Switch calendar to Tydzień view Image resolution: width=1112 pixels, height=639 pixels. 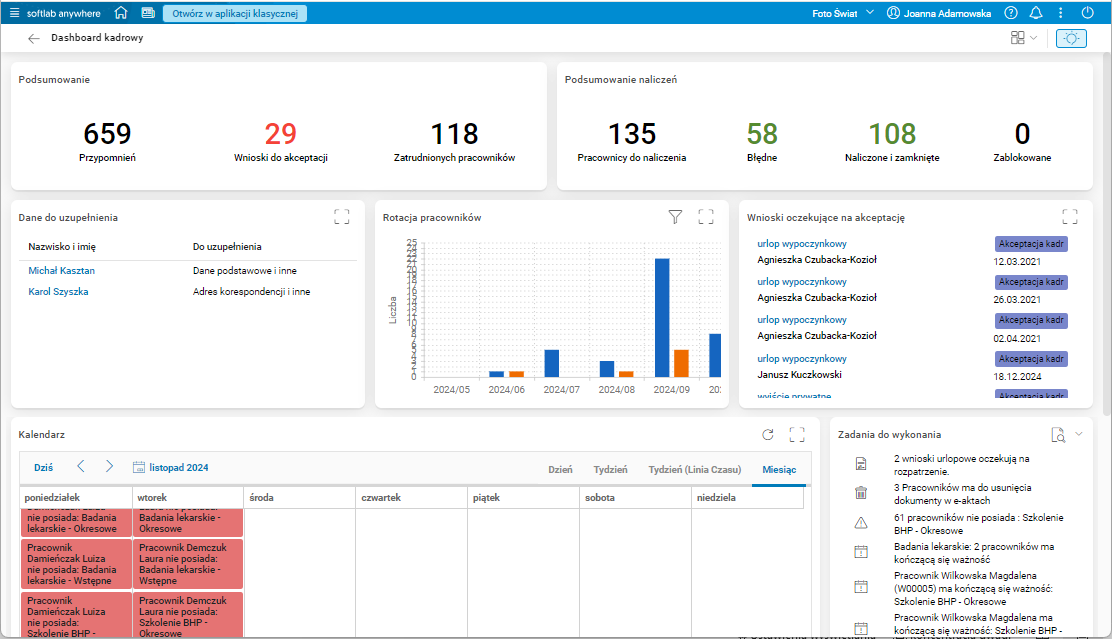[x=610, y=469]
